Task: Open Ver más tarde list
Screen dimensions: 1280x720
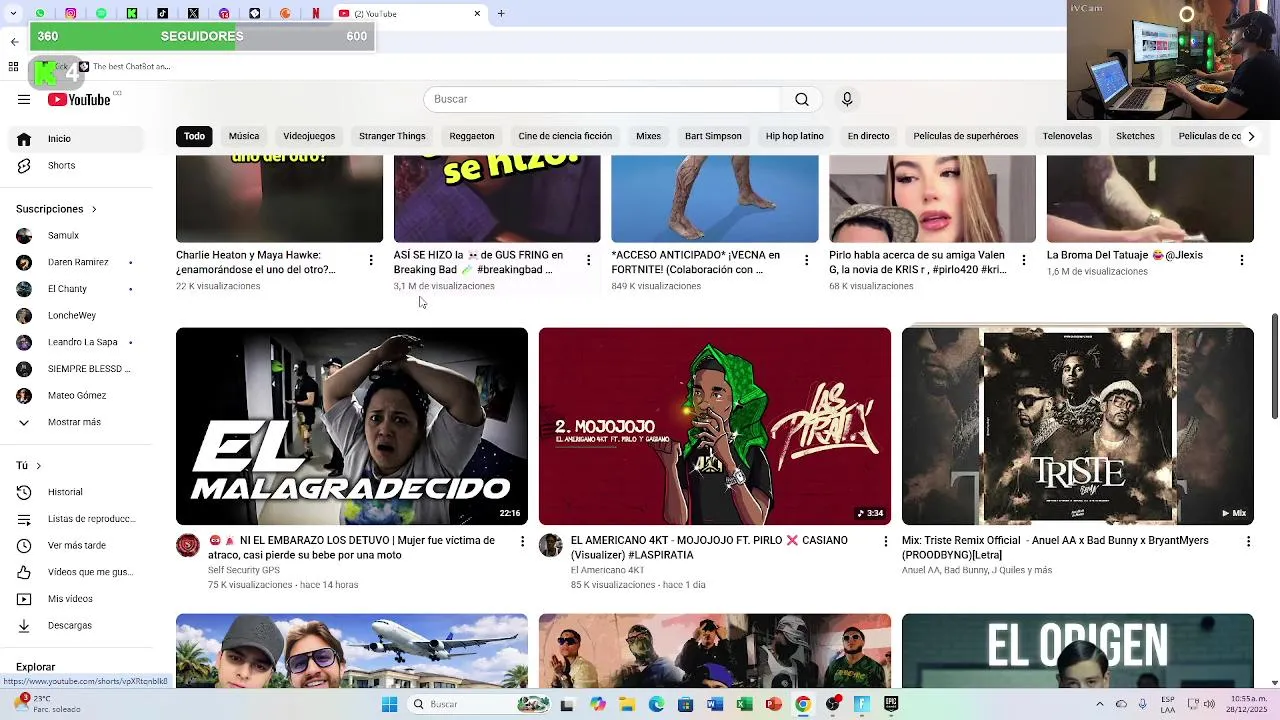Action: 74,545
